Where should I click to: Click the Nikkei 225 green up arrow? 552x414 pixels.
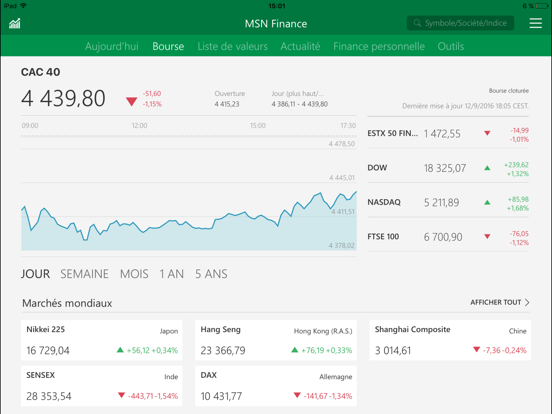click(x=120, y=350)
